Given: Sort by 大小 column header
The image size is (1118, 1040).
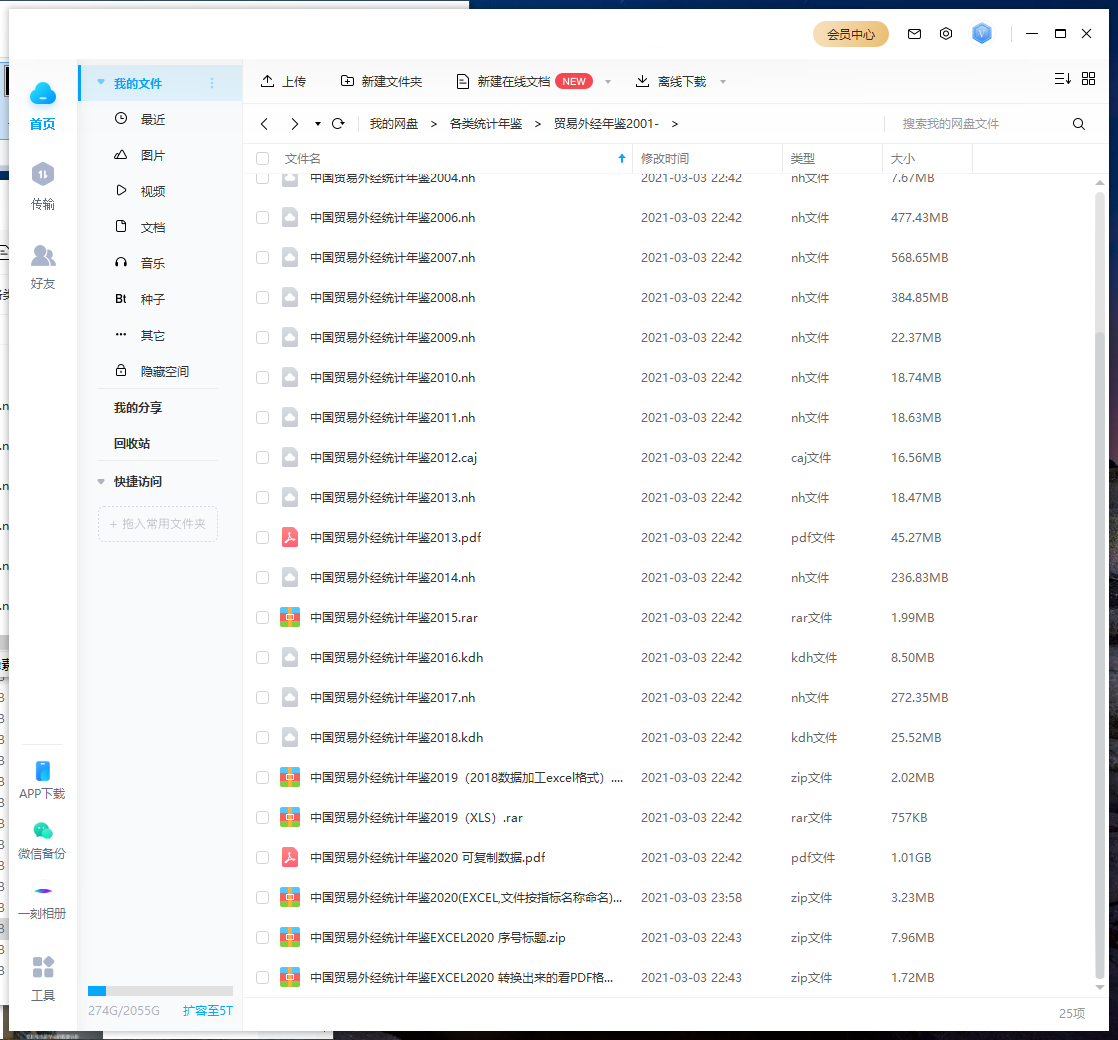Looking at the screenshot, I should click(x=903, y=158).
